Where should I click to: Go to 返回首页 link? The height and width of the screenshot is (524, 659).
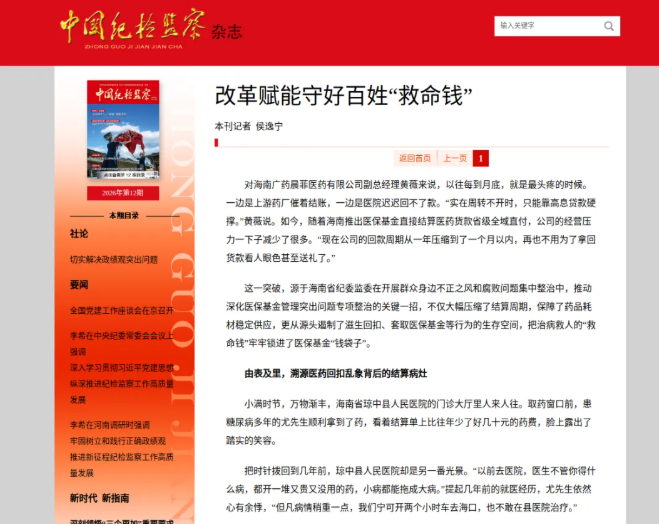[x=415, y=158]
